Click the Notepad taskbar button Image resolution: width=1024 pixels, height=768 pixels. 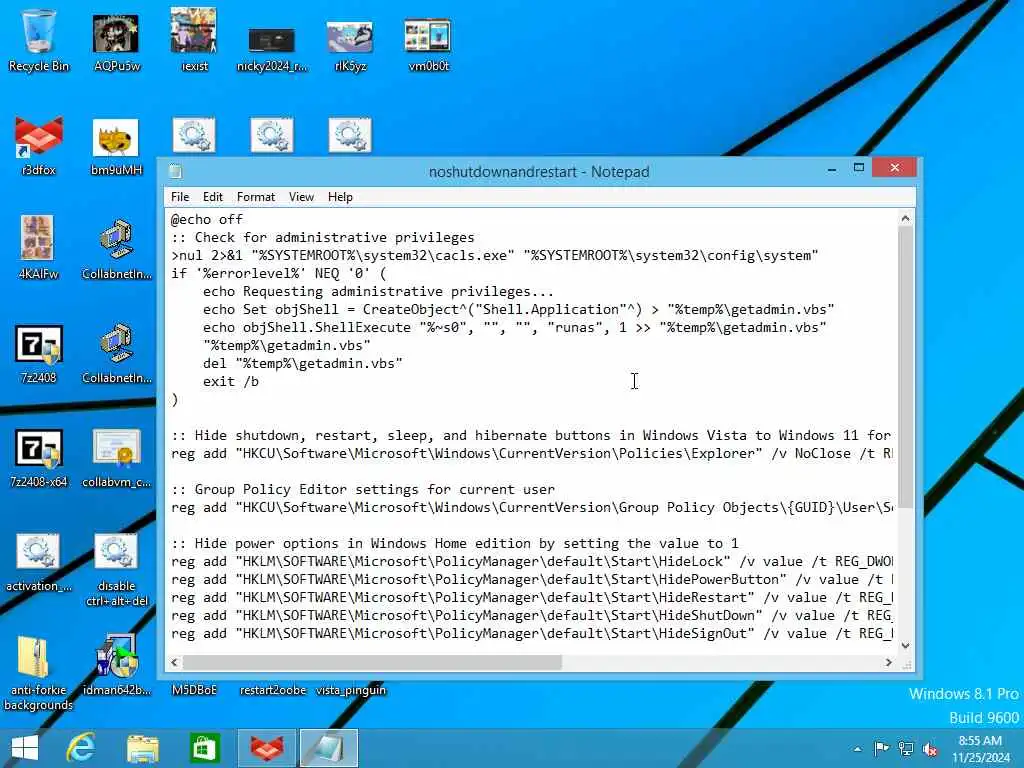coord(328,748)
